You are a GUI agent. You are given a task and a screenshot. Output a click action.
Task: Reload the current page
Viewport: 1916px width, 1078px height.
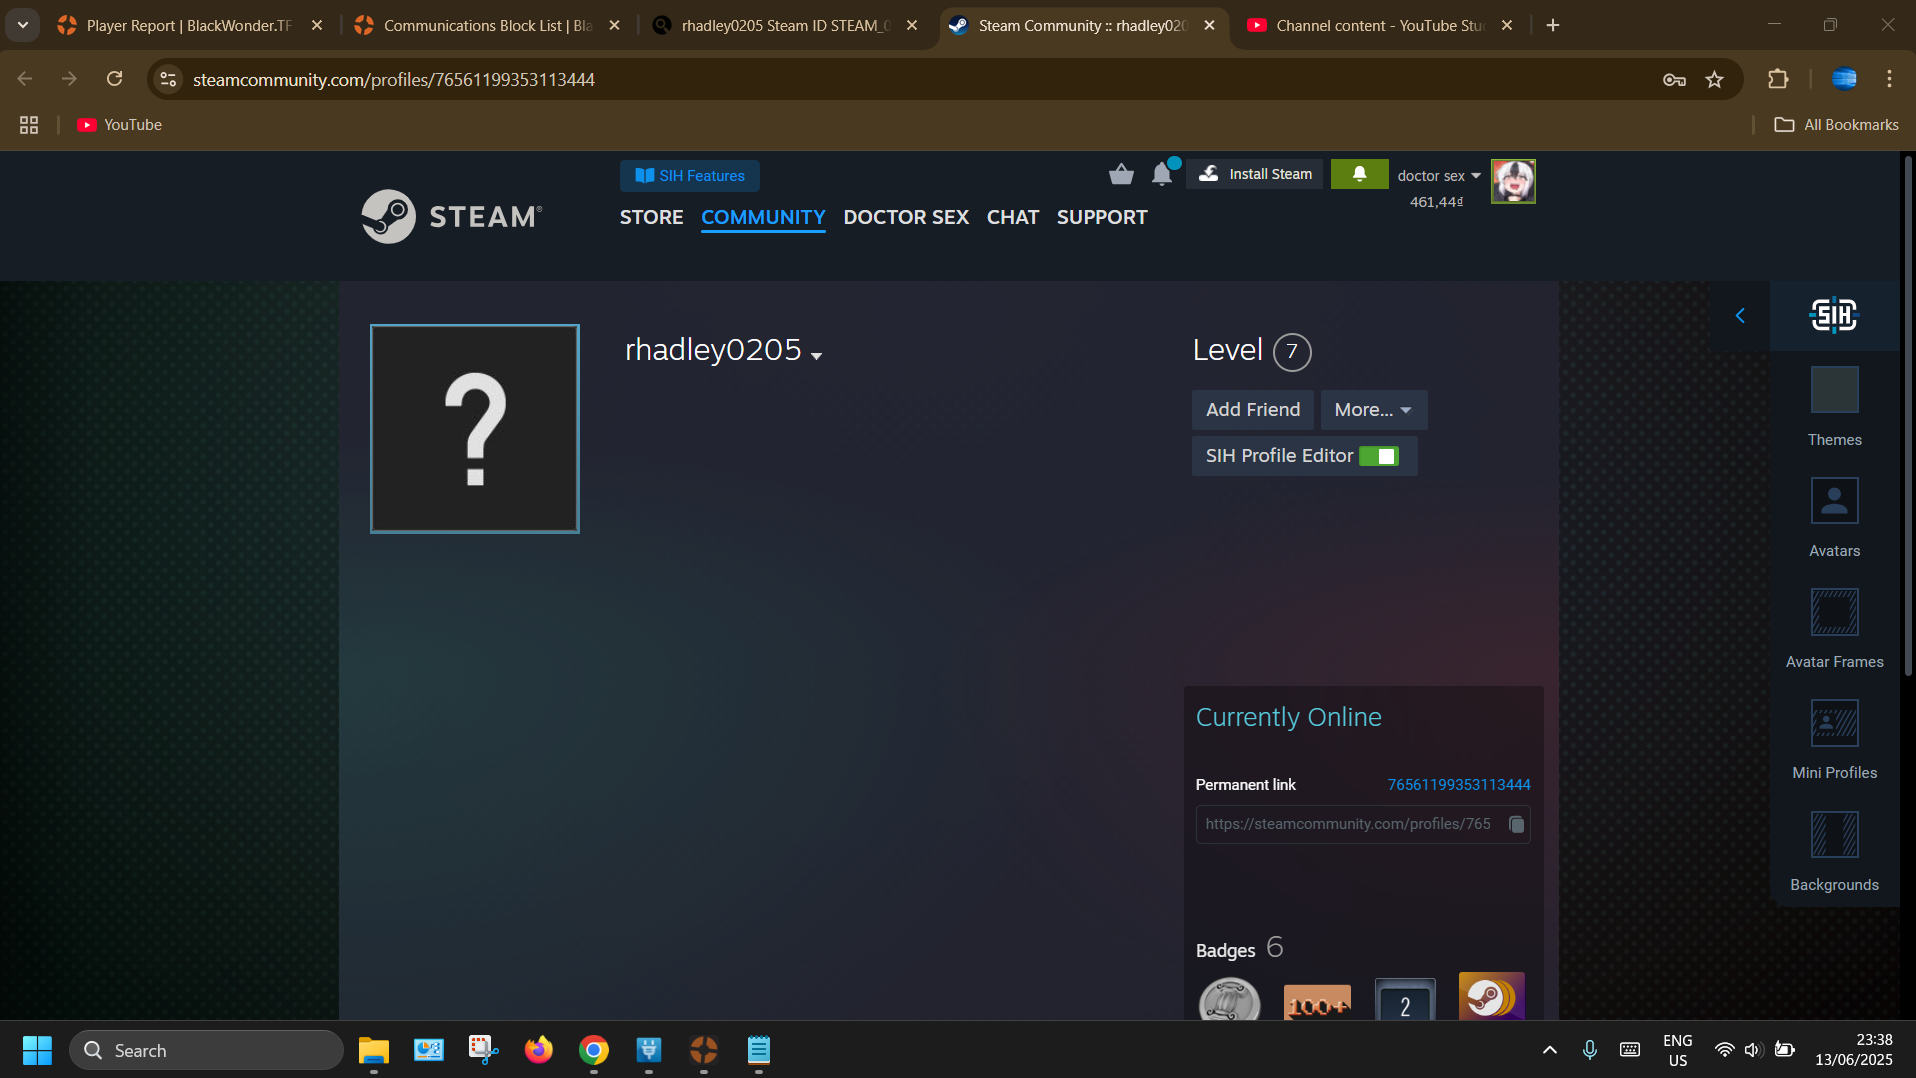(115, 79)
